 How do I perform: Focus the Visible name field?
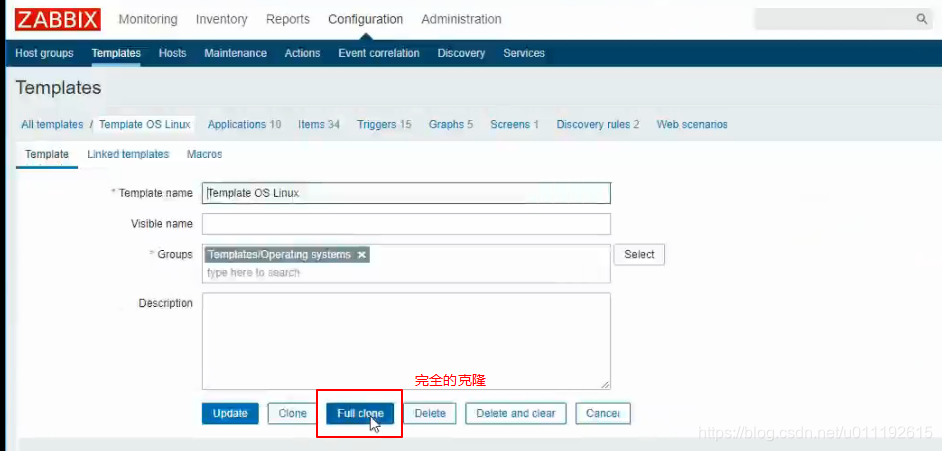[406, 224]
